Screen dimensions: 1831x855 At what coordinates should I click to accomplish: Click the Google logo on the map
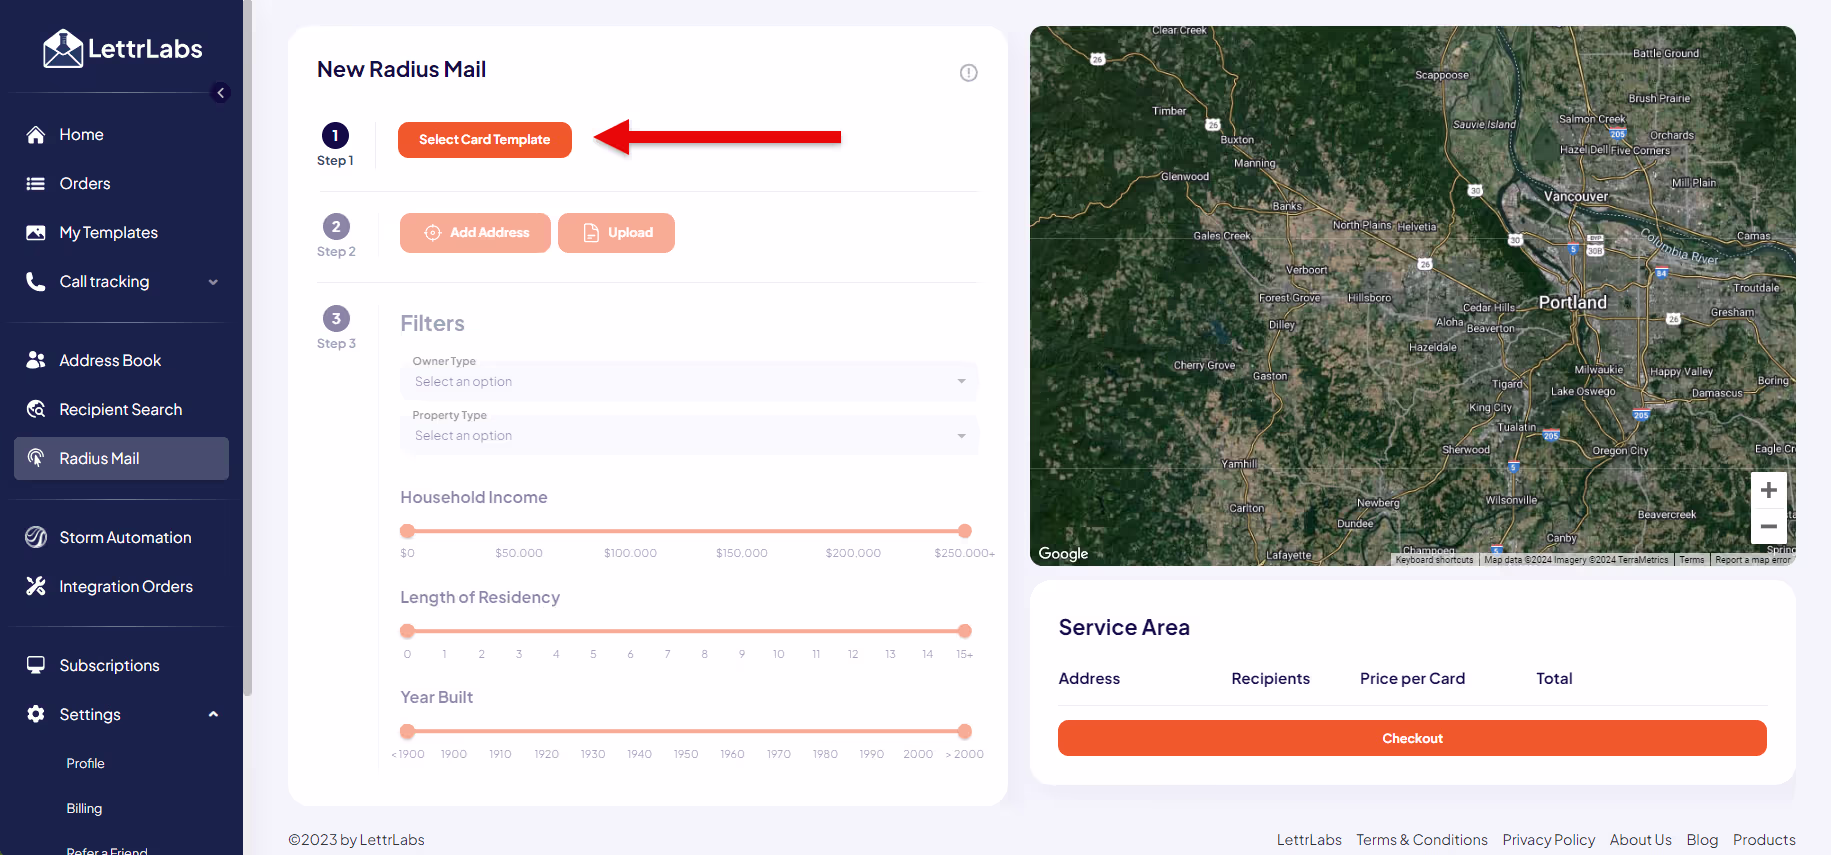coord(1063,554)
